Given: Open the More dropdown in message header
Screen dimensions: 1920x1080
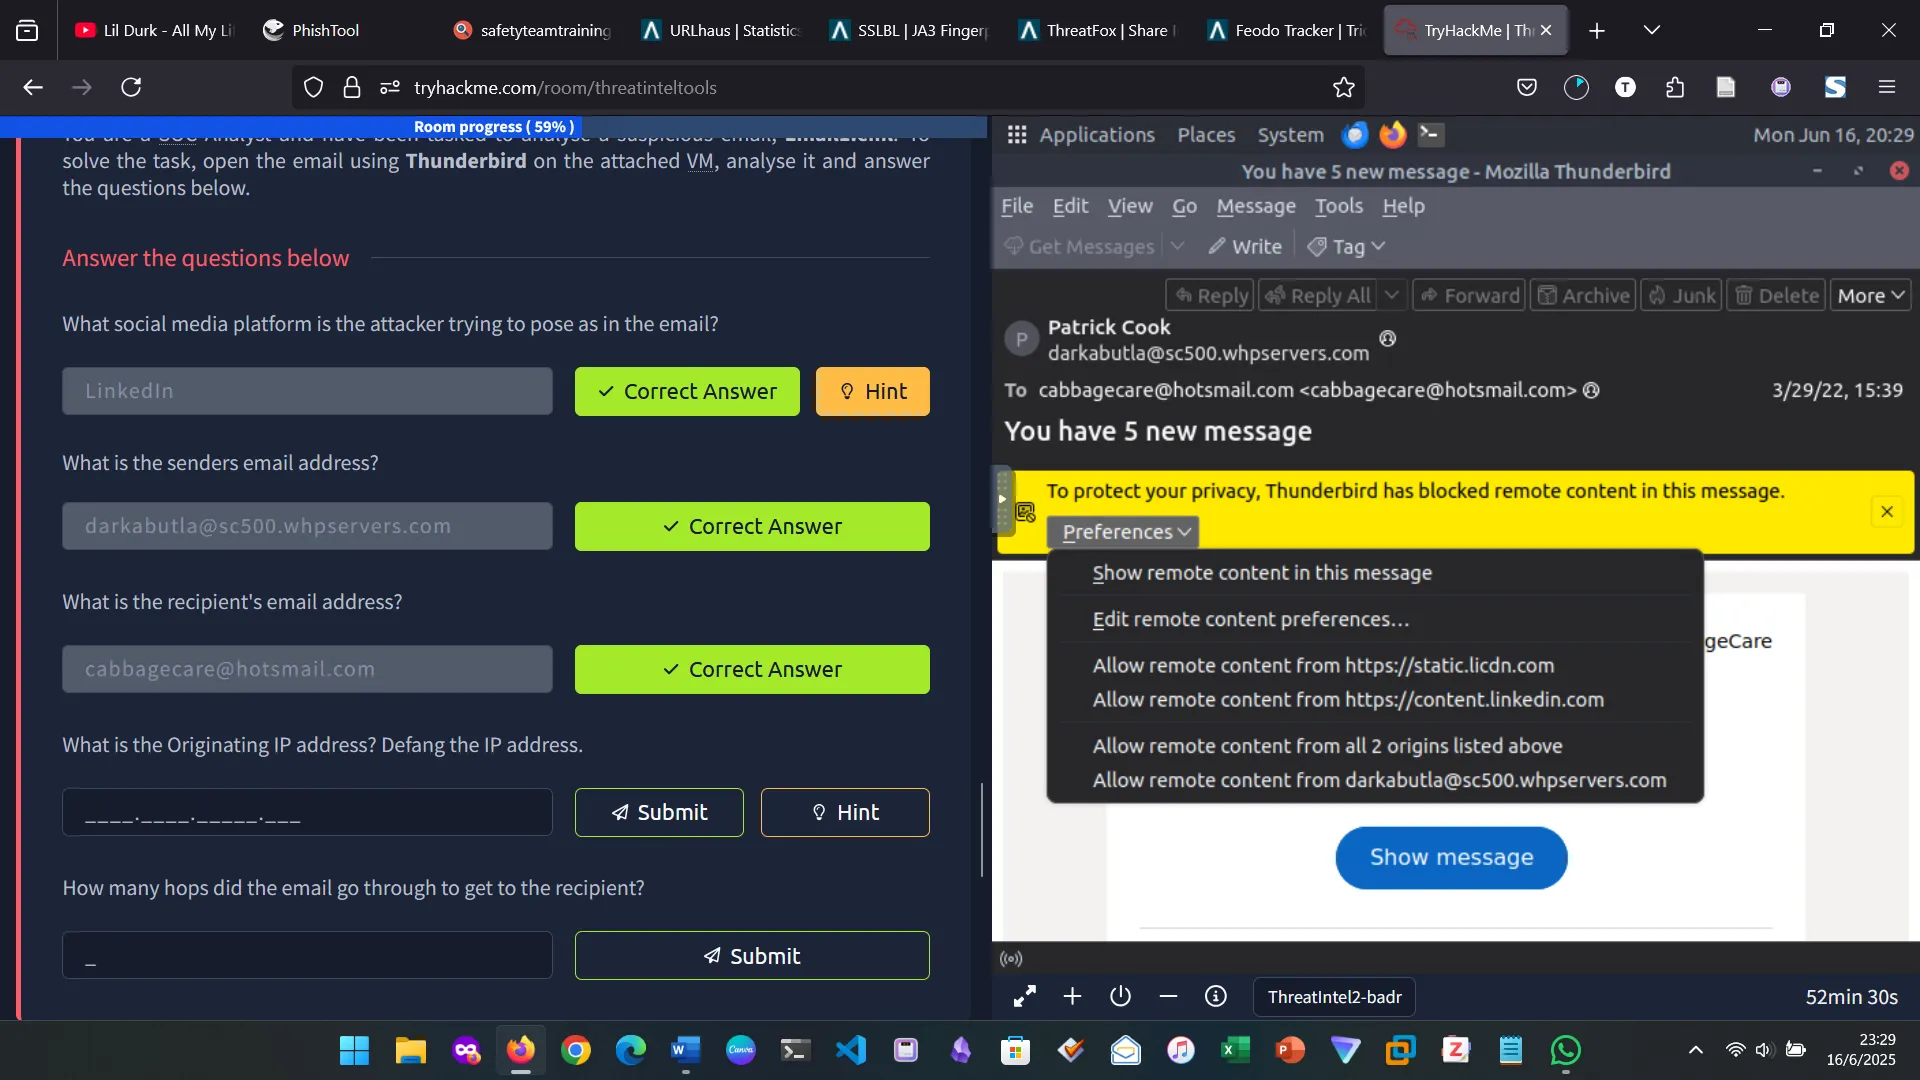Looking at the screenshot, I should tap(1870, 295).
